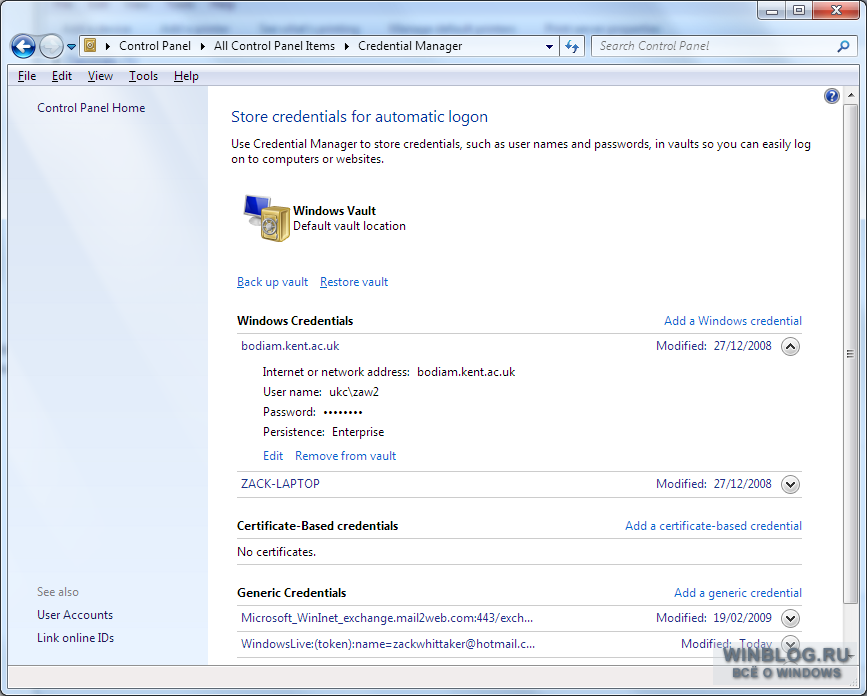
Task: Open Link online IDs
Action: [75, 638]
